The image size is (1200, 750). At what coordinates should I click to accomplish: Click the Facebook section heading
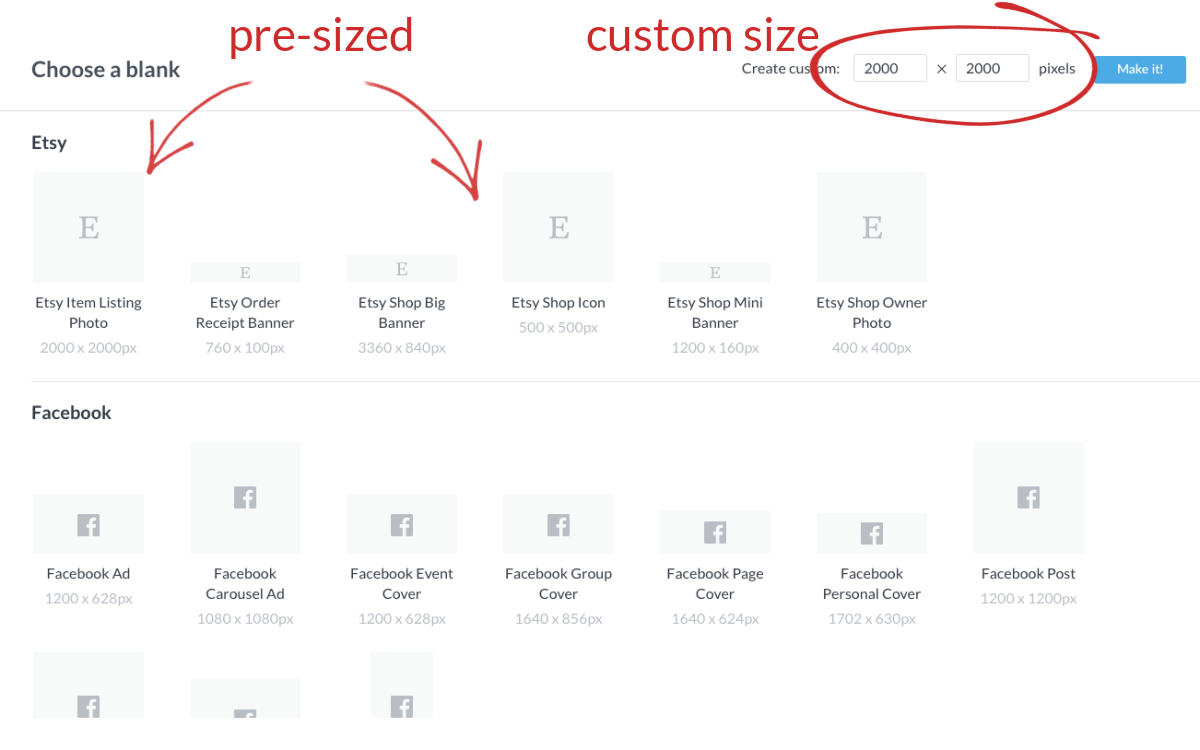[71, 413]
